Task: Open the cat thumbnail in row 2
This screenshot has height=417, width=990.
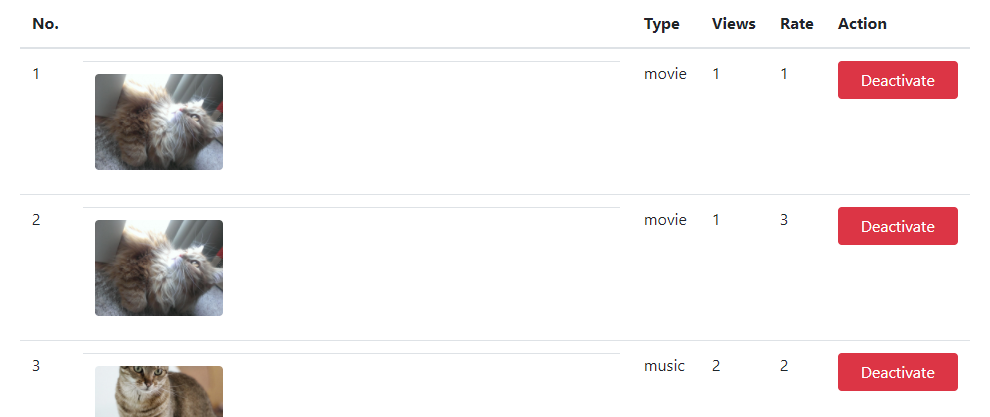Action: coord(159,268)
